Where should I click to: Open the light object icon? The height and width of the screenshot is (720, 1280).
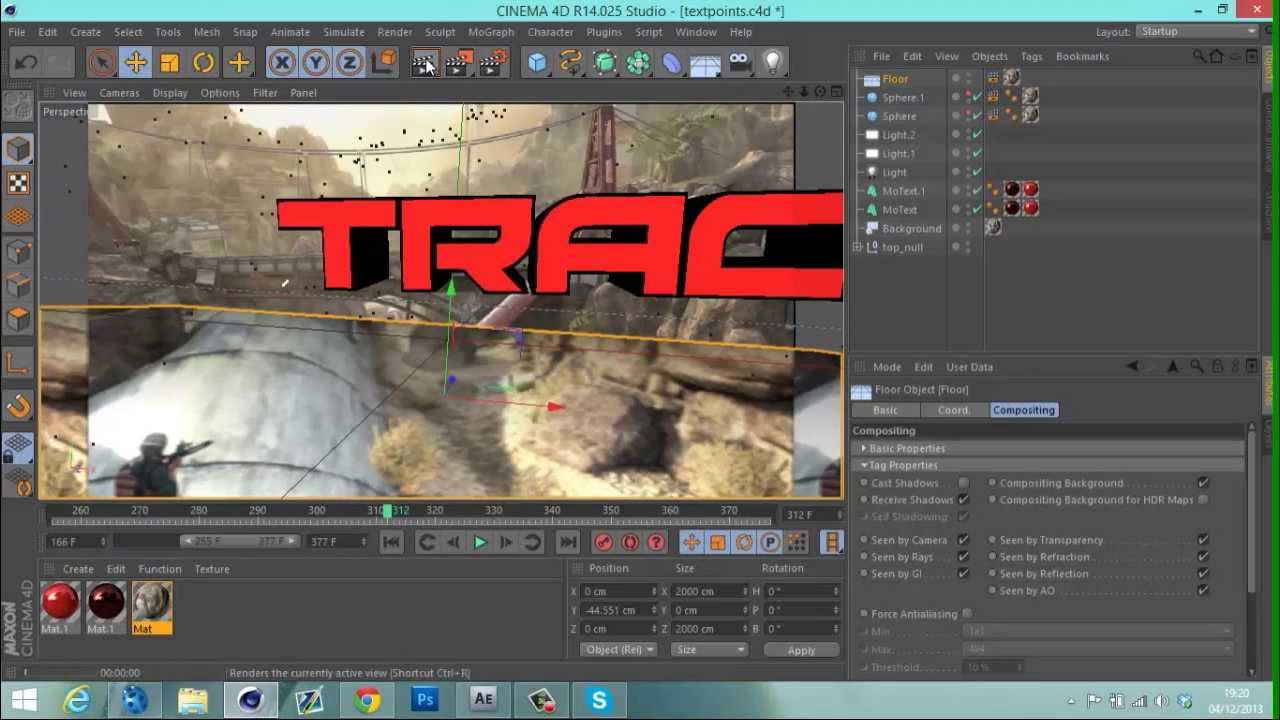pyautogui.click(x=773, y=64)
